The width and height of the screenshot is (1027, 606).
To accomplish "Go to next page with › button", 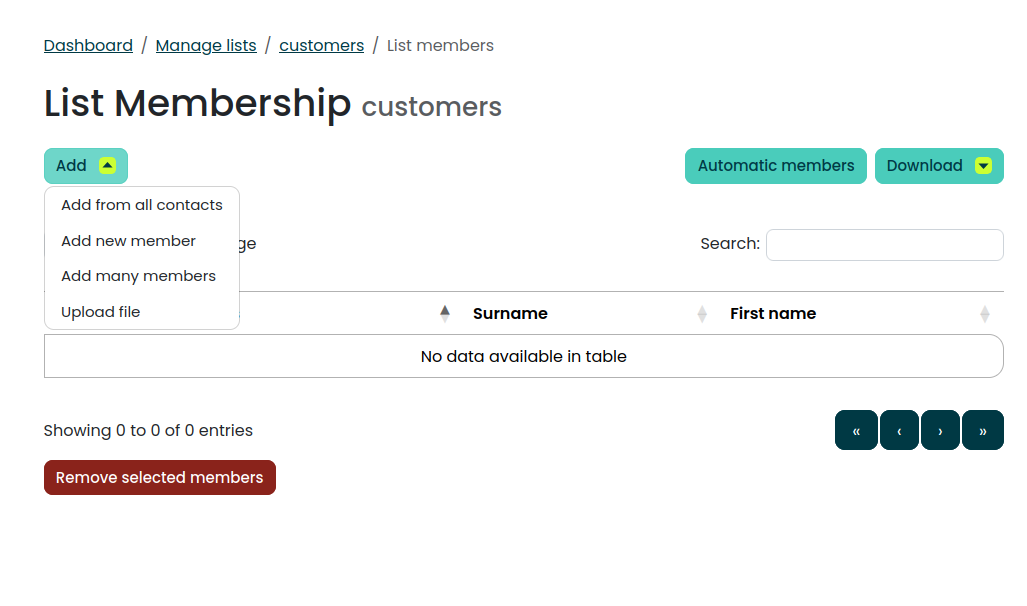I will [x=940, y=431].
